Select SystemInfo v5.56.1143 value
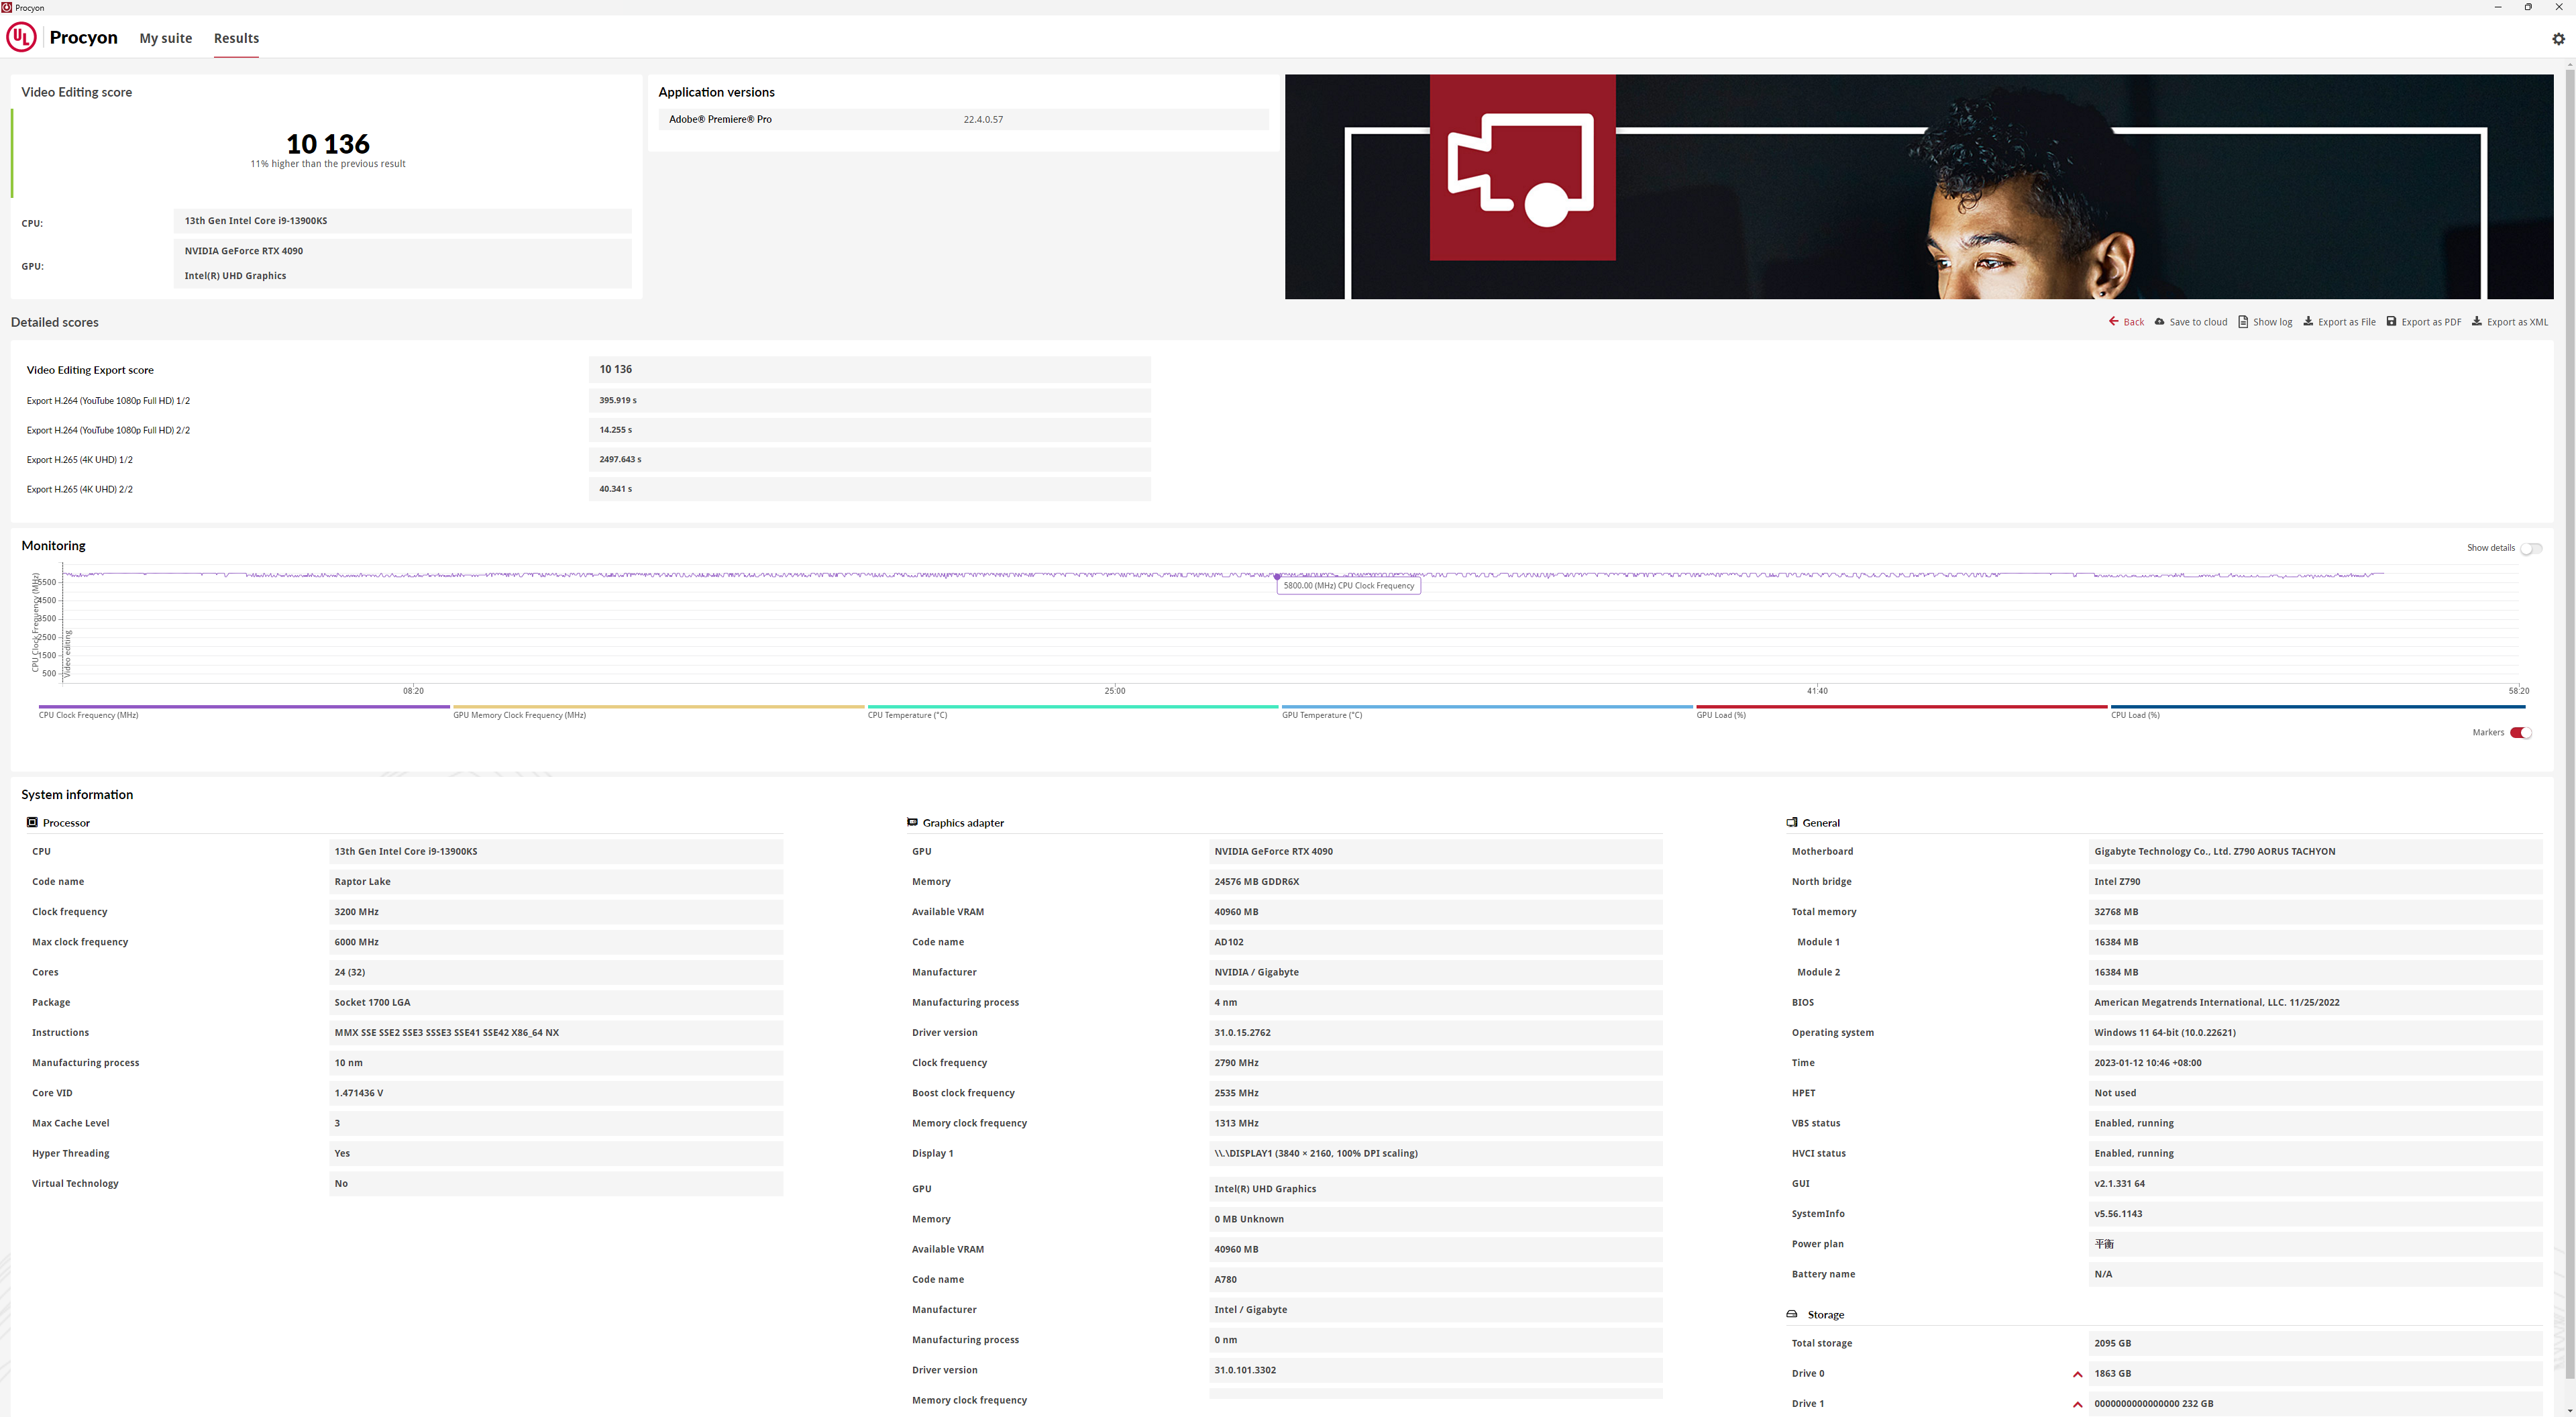 point(2316,1214)
